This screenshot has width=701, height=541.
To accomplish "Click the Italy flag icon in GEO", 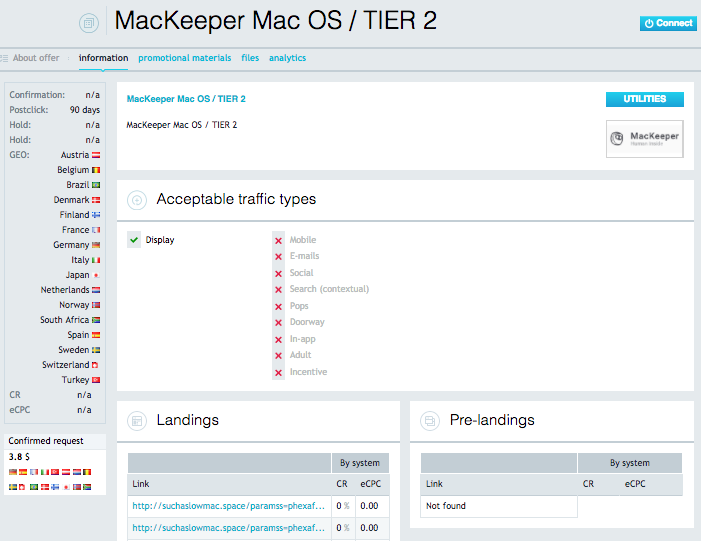I will click(x=96, y=260).
